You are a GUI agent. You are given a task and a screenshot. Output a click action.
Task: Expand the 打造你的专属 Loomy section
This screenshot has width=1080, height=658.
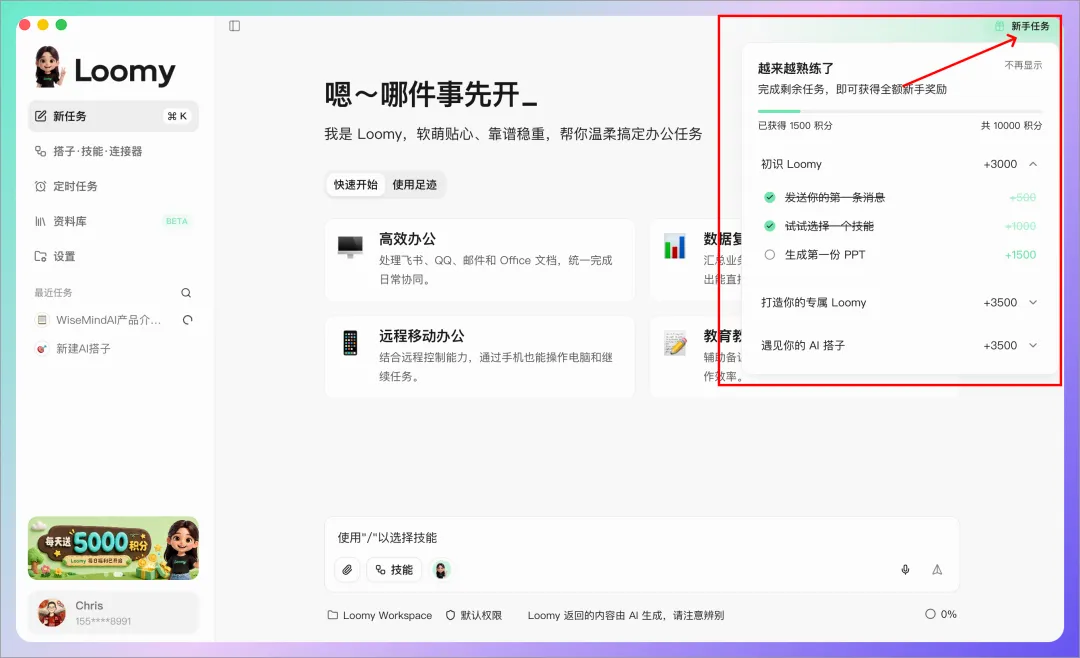(x=1033, y=302)
